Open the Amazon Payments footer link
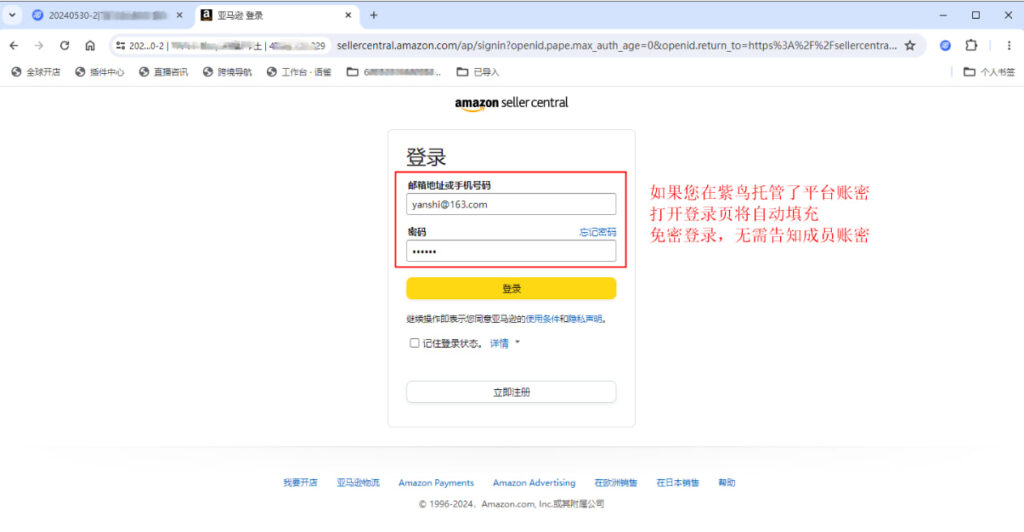Image resolution: width=1024 pixels, height=532 pixels. 436,483
